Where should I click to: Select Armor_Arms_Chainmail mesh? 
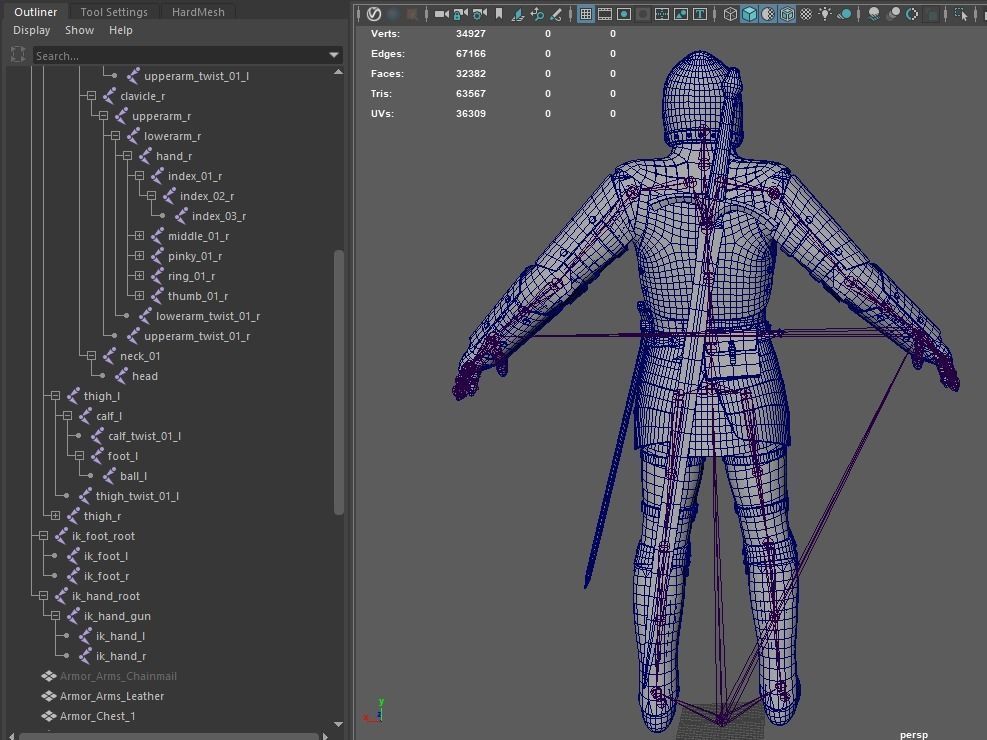(x=118, y=676)
